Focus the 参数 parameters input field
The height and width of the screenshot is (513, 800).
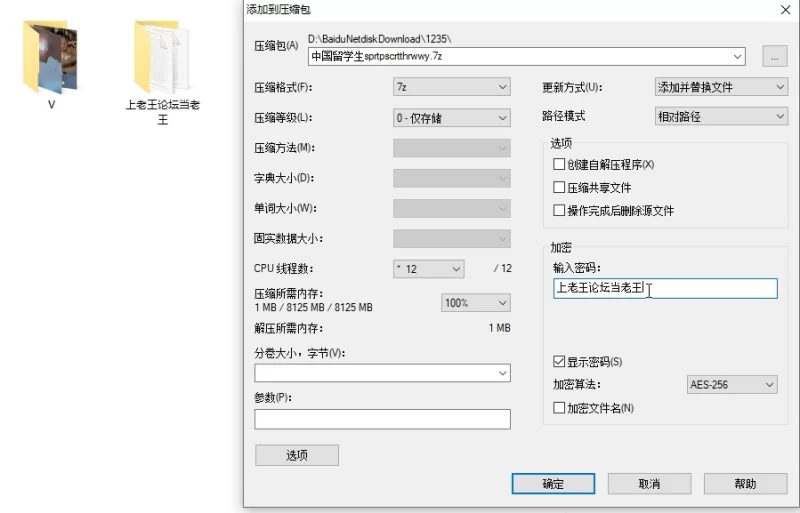[382, 419]
